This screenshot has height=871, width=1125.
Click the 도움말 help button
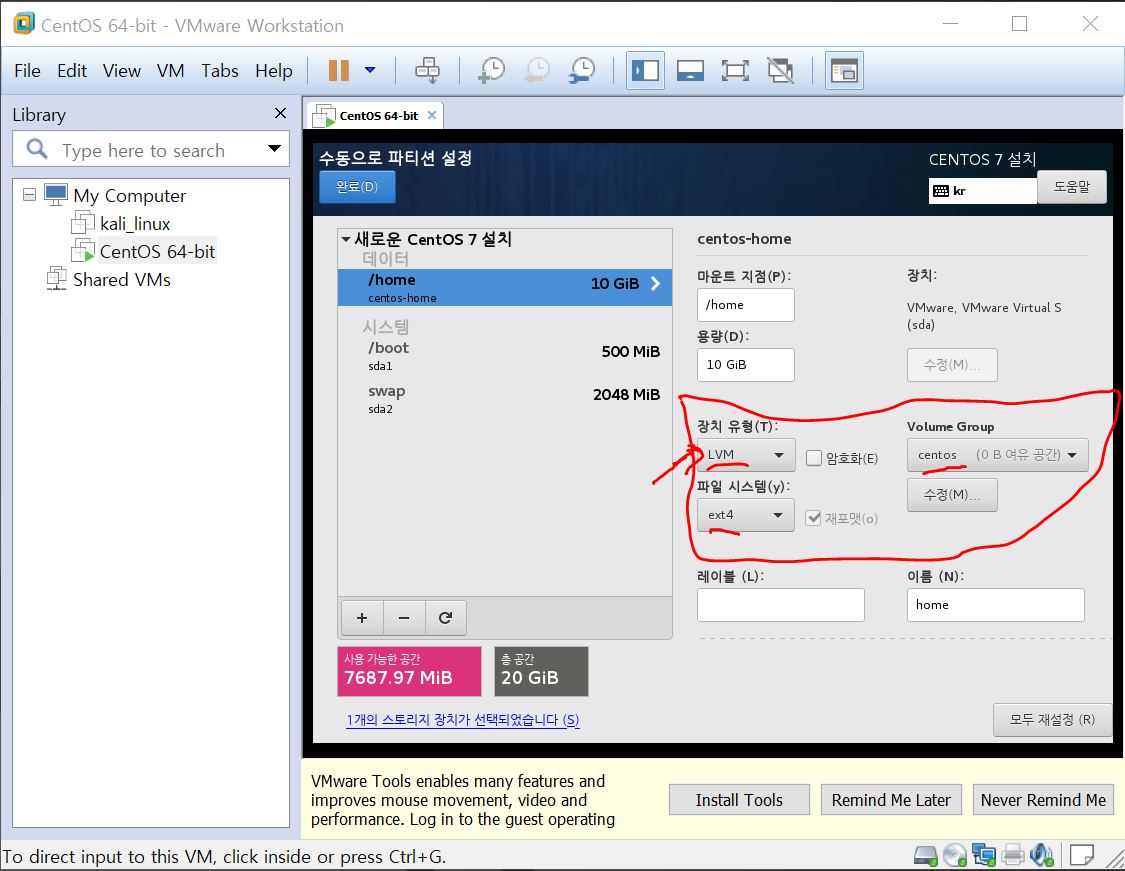[1071, 187]
